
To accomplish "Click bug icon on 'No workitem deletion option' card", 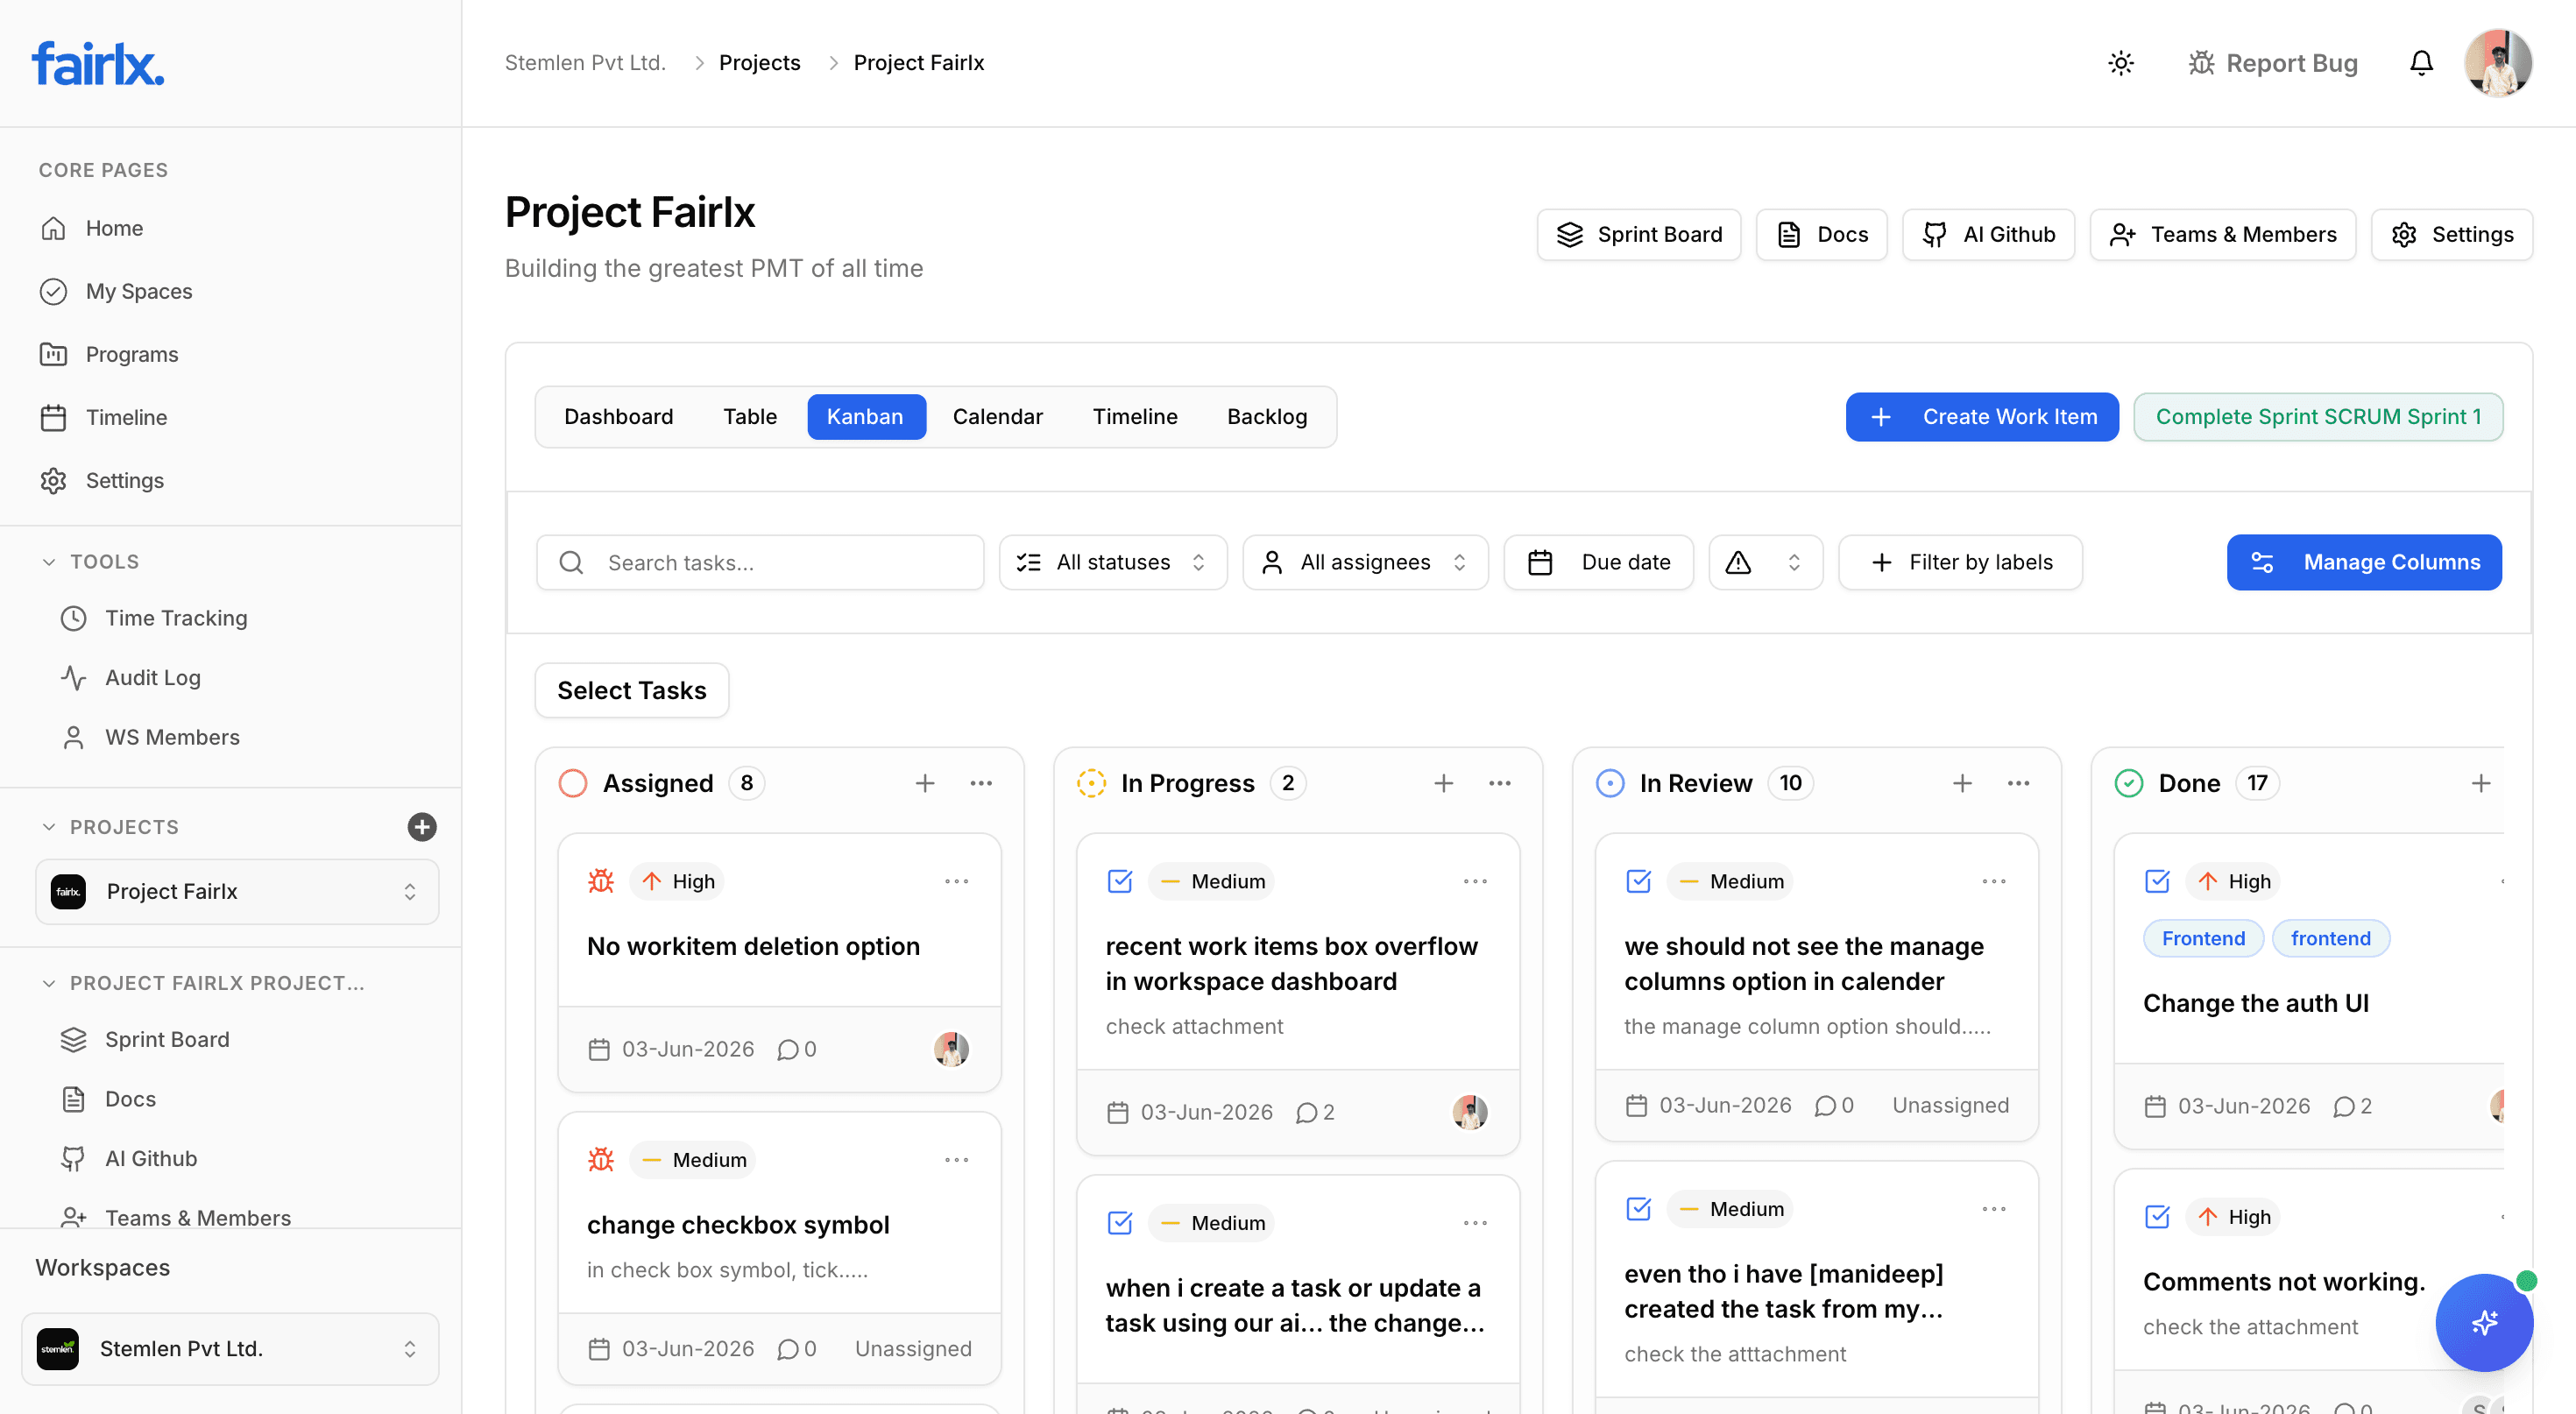I will coord(601,881).
